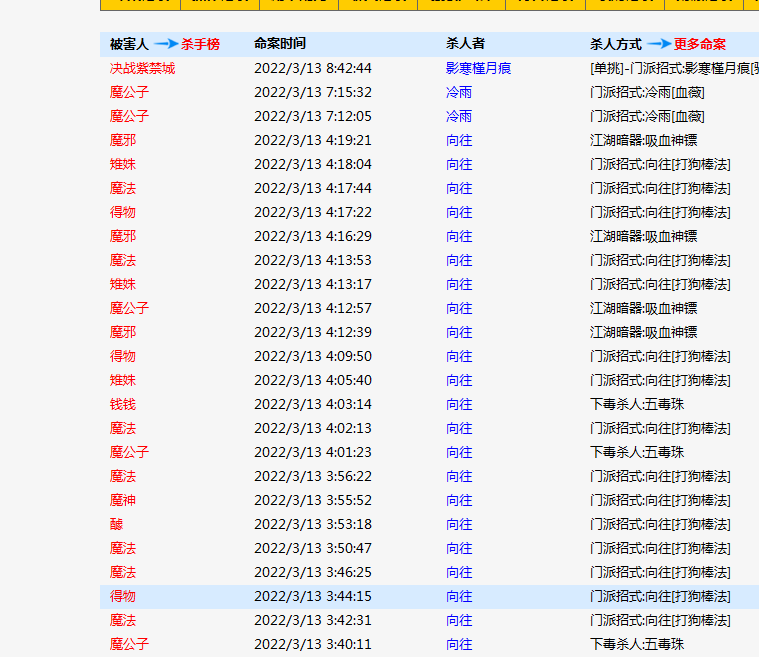Click victim name 钱钱
759x657 pixels.
(x=123, y=404)
